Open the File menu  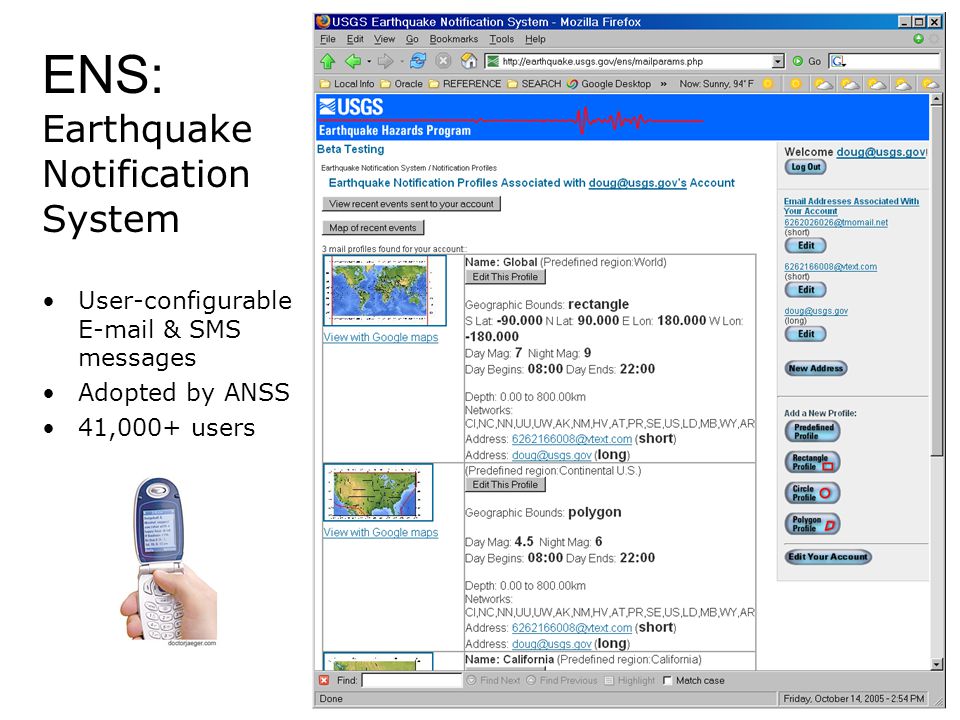coord(328,39)
